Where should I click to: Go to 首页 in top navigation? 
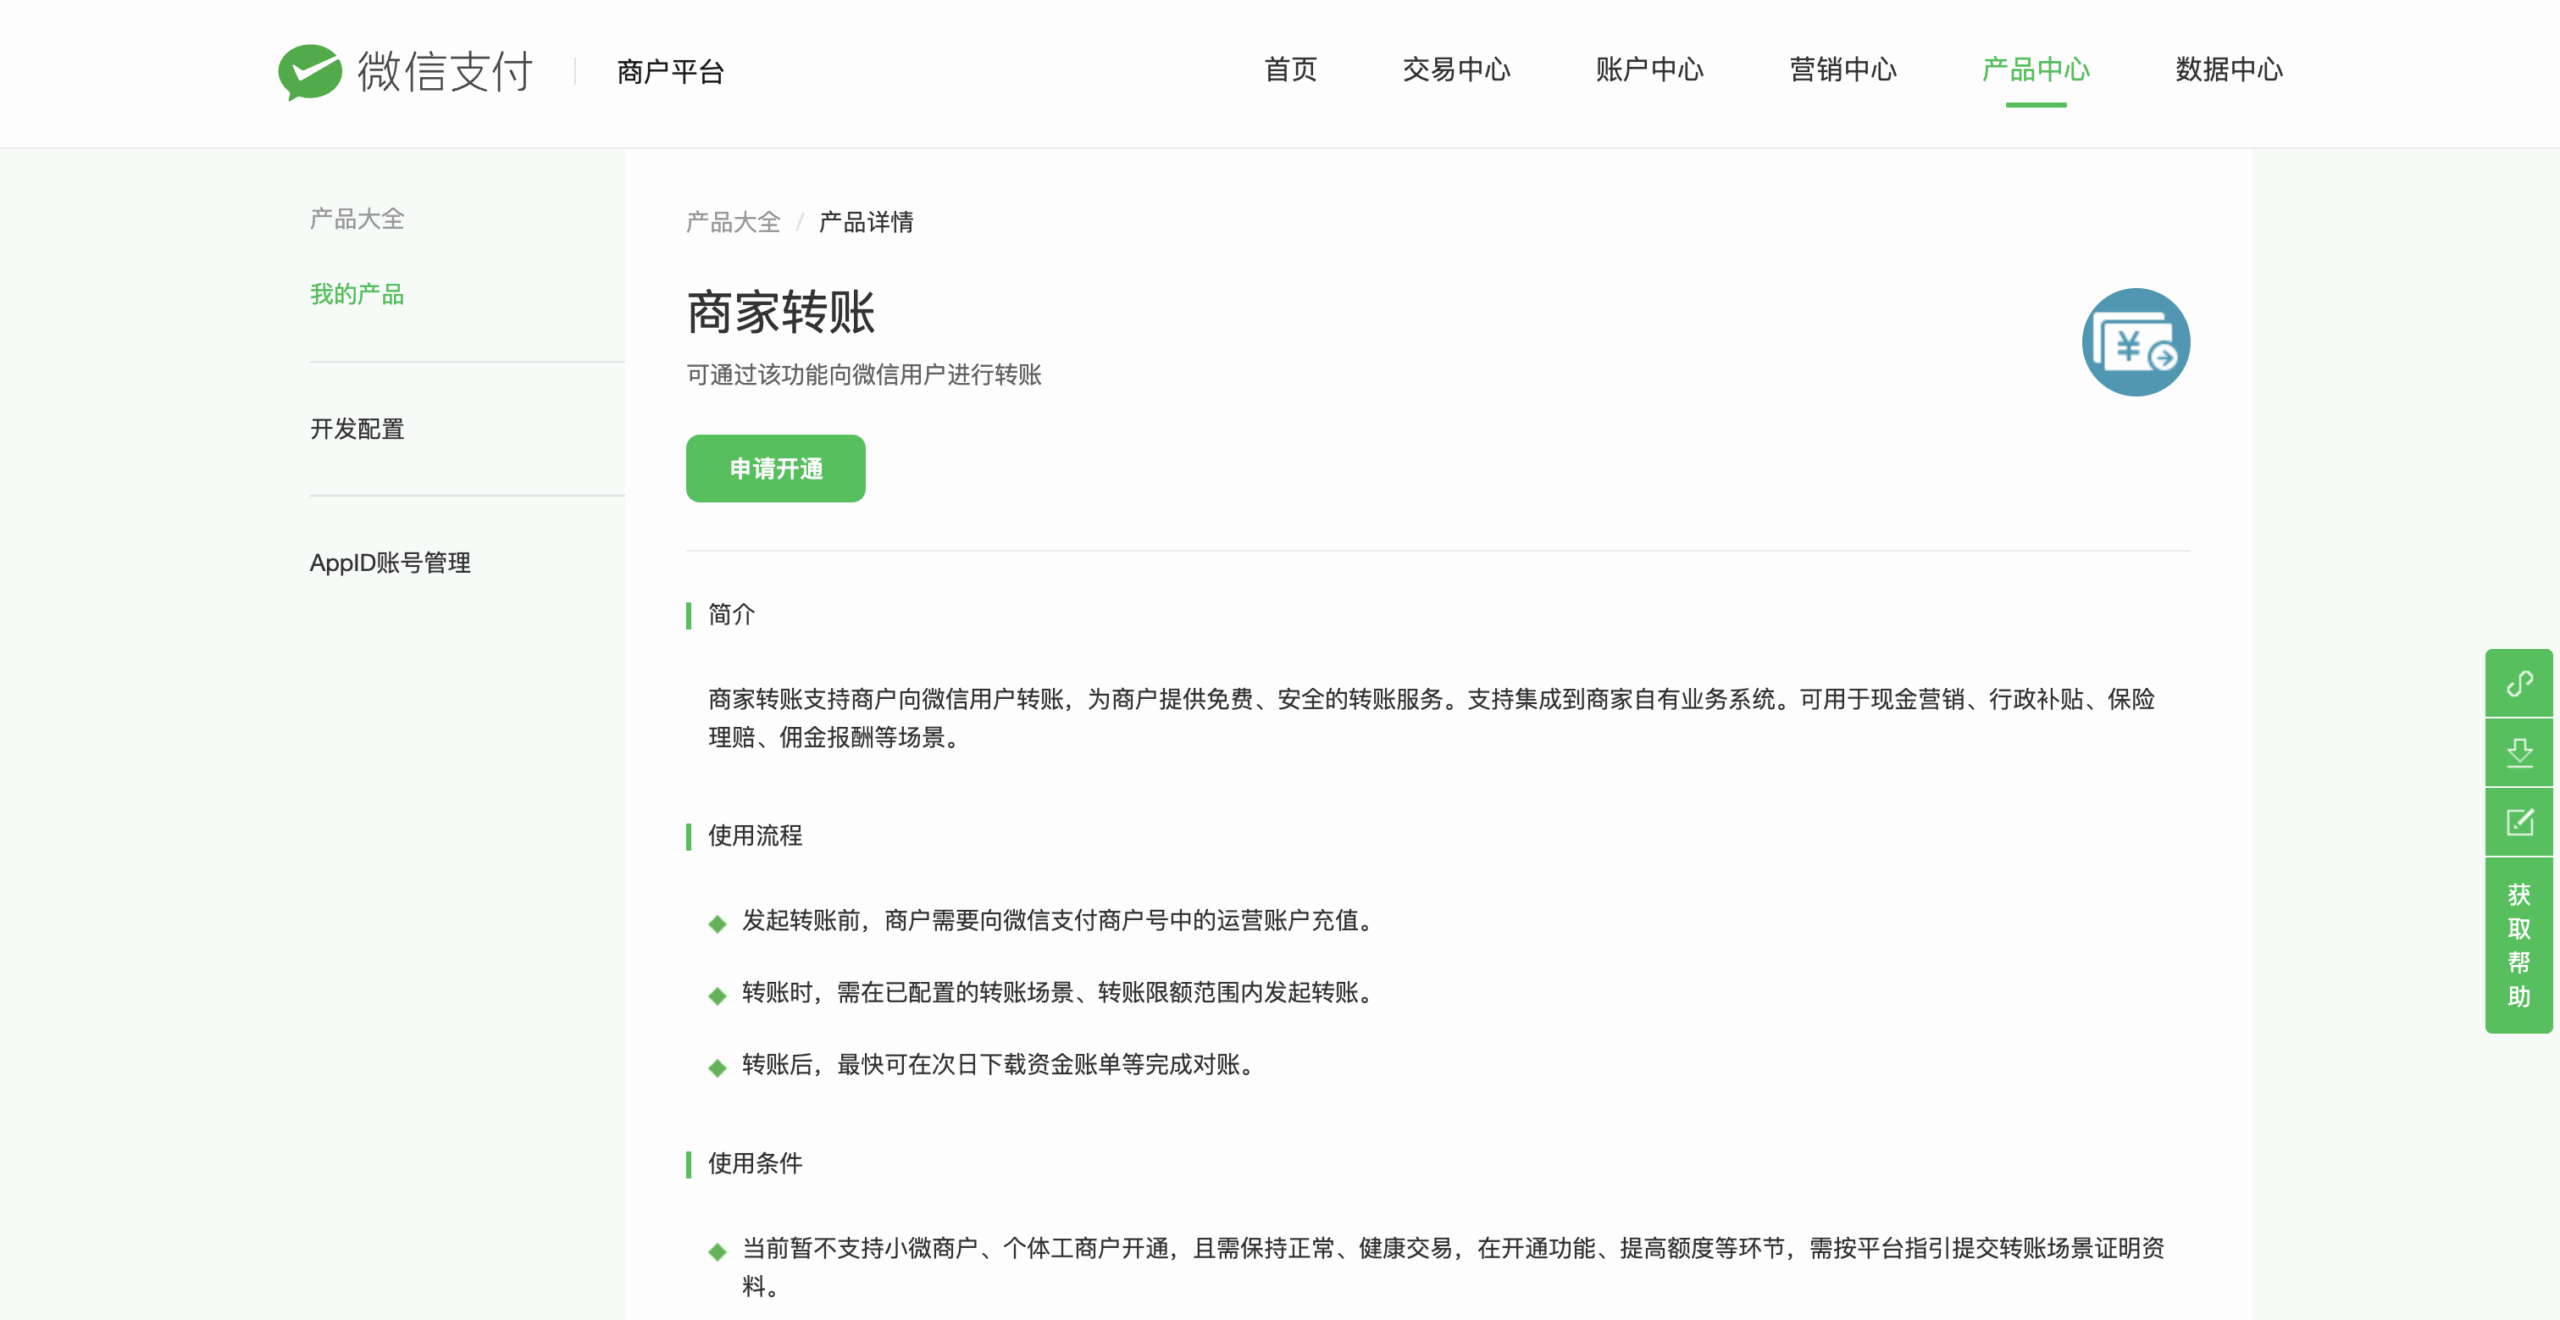pos(1290,69)
